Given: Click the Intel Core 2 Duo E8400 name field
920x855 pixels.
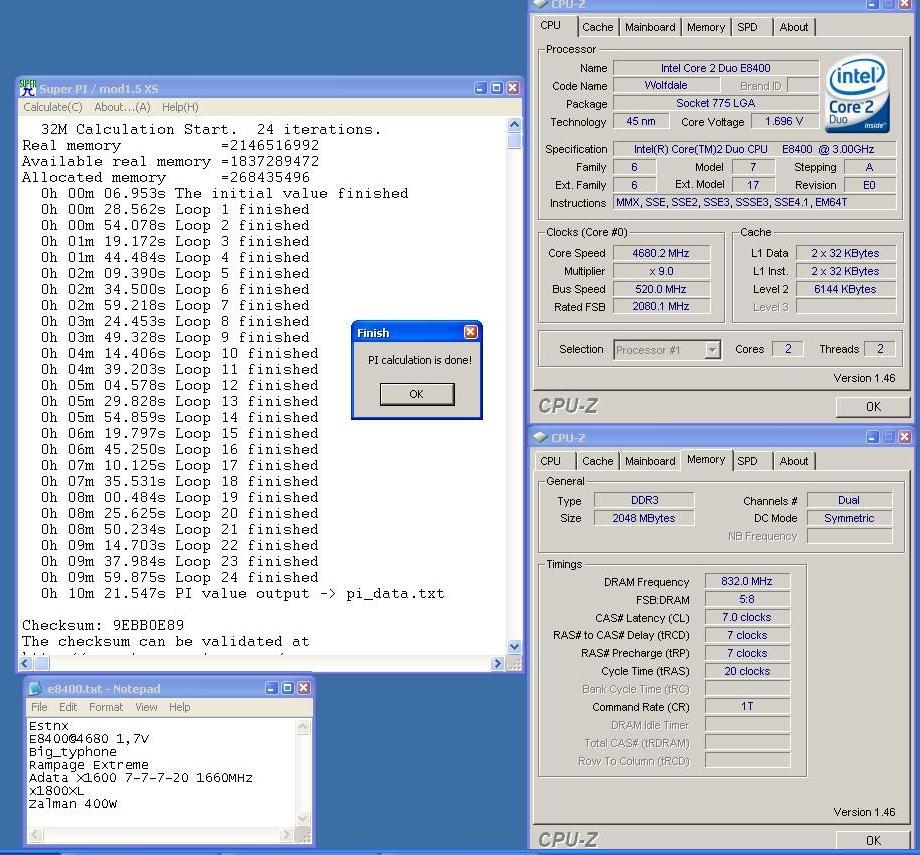Looking at the screenshot, I should click(x=716, y=68).
